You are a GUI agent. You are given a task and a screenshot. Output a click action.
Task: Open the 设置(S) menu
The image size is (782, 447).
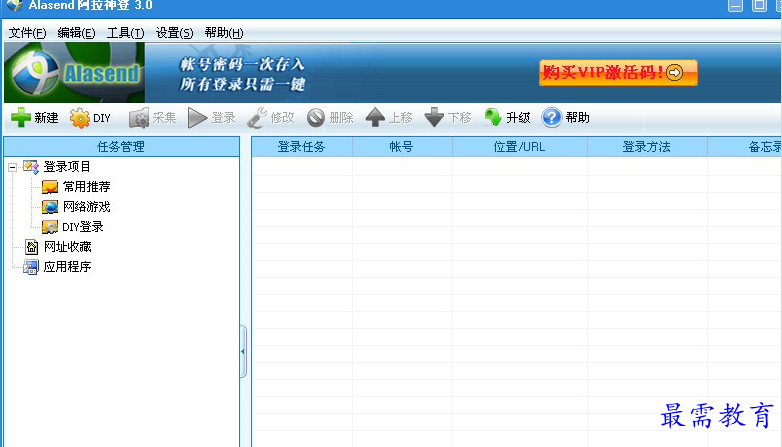coord(175,33)
